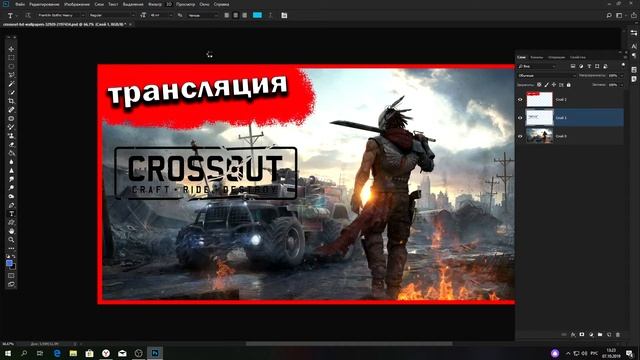640x360 pixels.
Task: Toggle lock image pixels brush icon
Action: point(547,85)
